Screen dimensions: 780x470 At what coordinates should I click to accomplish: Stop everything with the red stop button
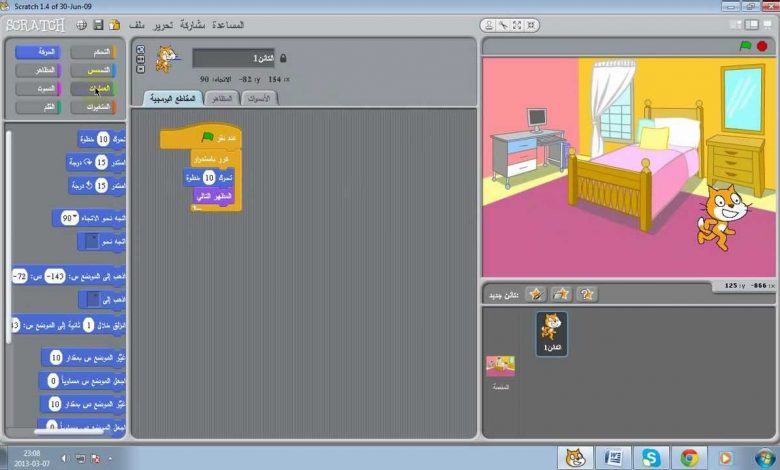(762, 46)
